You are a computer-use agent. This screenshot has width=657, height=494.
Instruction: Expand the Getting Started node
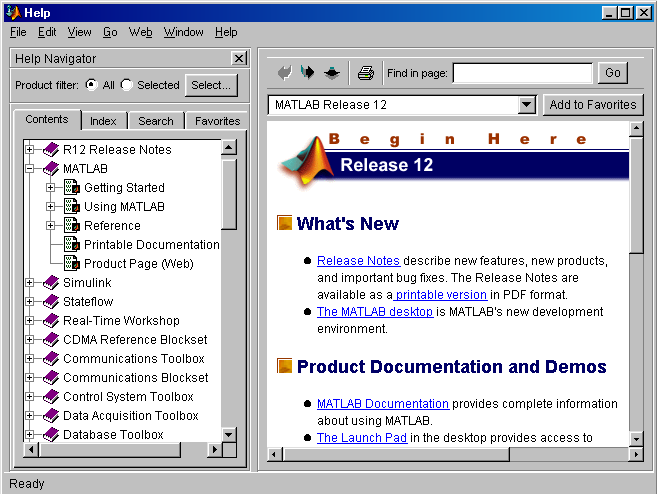coord(50,187)
